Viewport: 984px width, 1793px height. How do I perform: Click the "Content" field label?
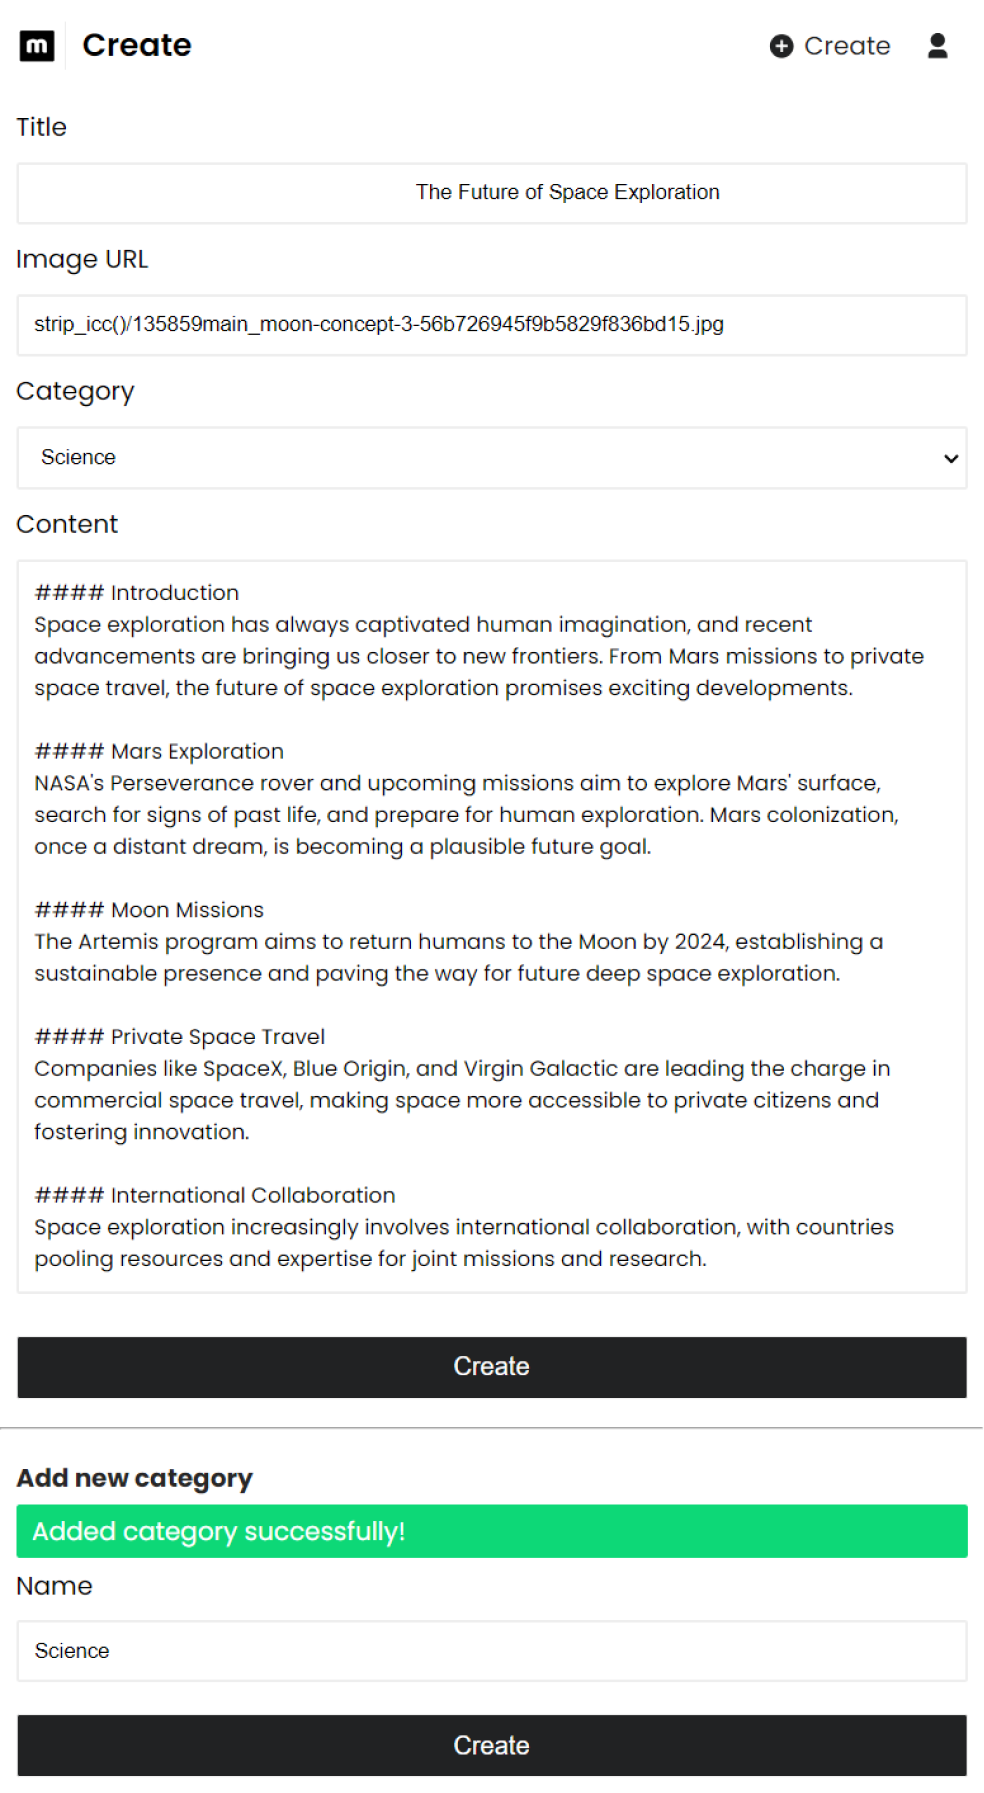[x=67, y=524]
